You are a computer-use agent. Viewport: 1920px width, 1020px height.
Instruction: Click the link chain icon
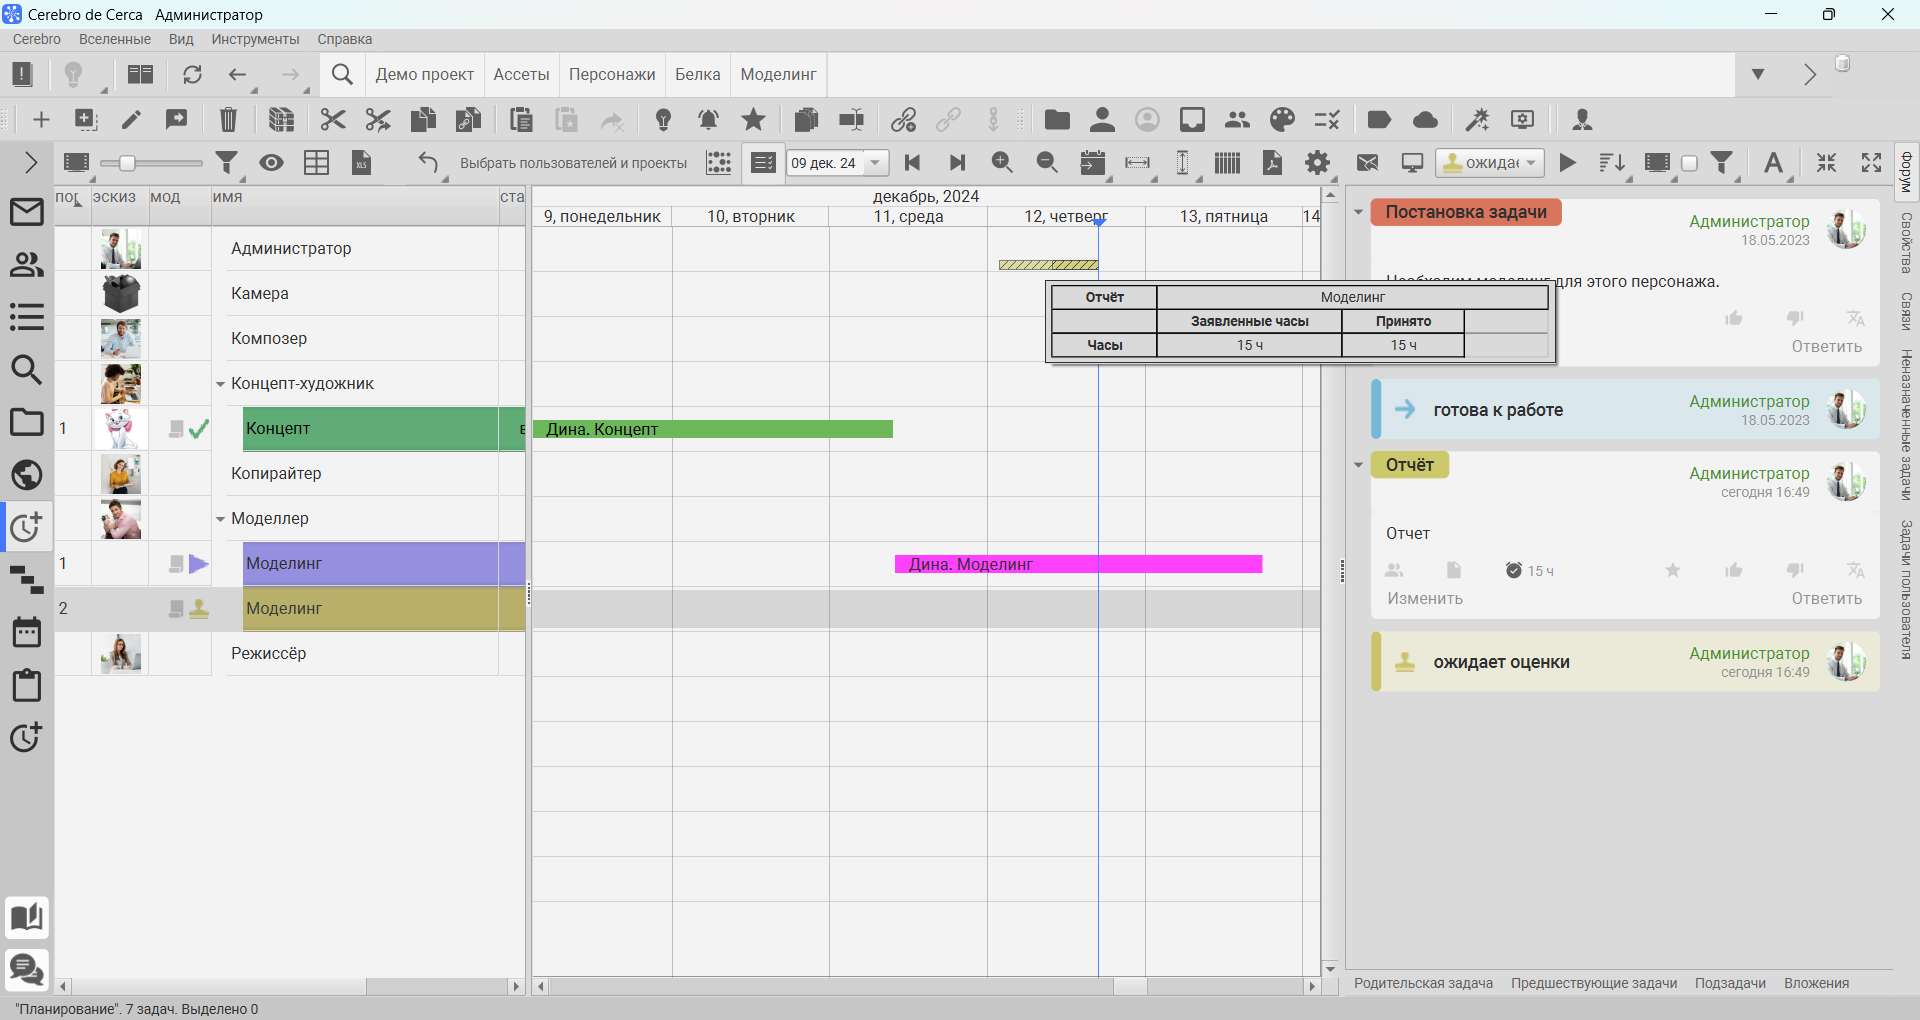coord(904,120)
